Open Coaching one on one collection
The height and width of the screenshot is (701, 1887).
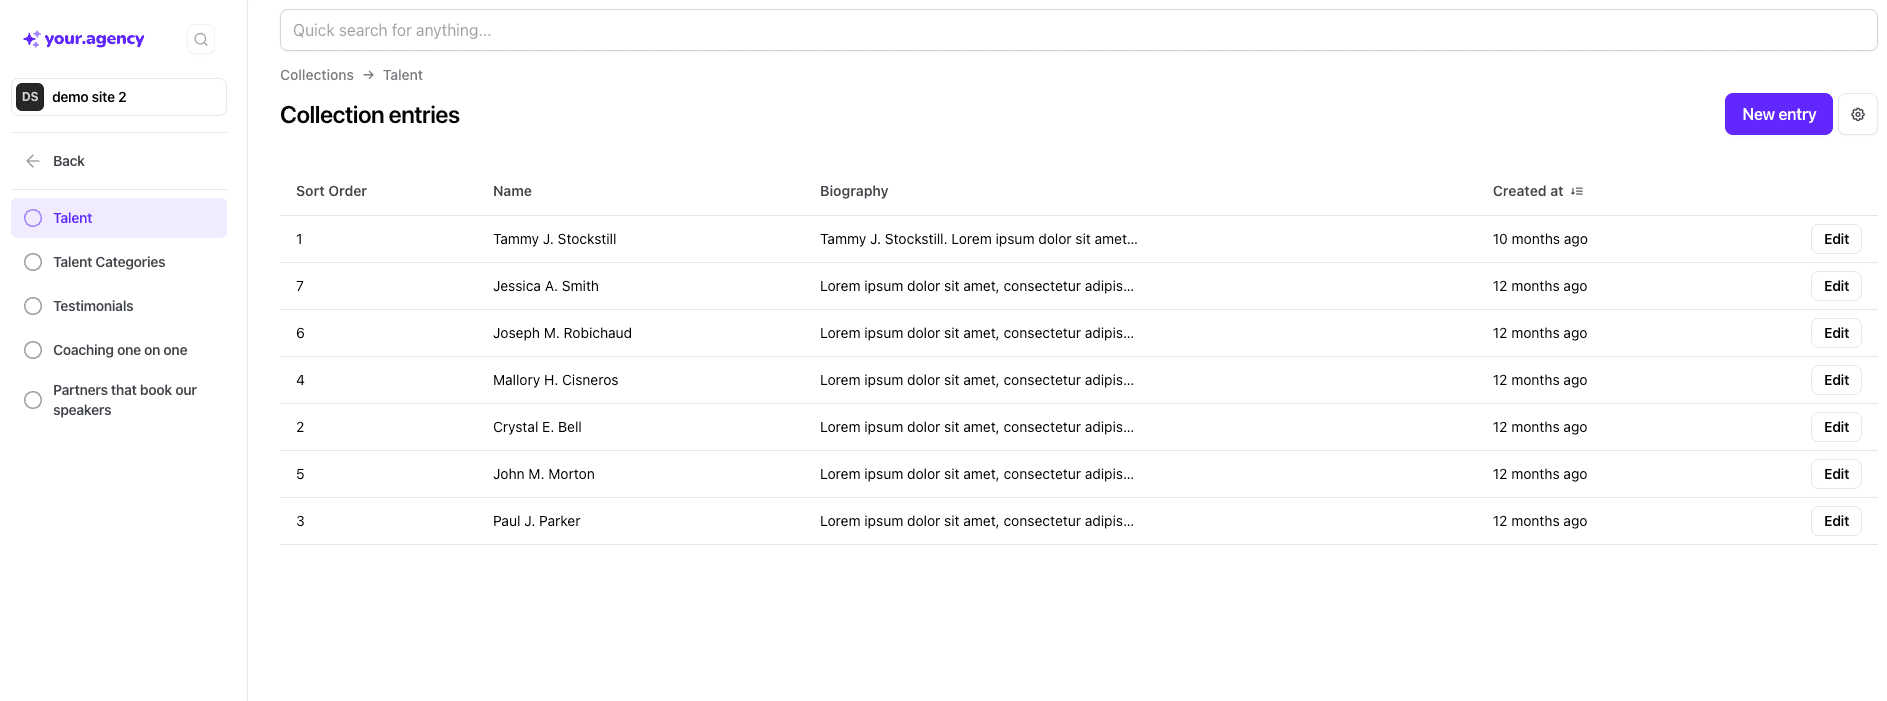click(x=120, y=350)
